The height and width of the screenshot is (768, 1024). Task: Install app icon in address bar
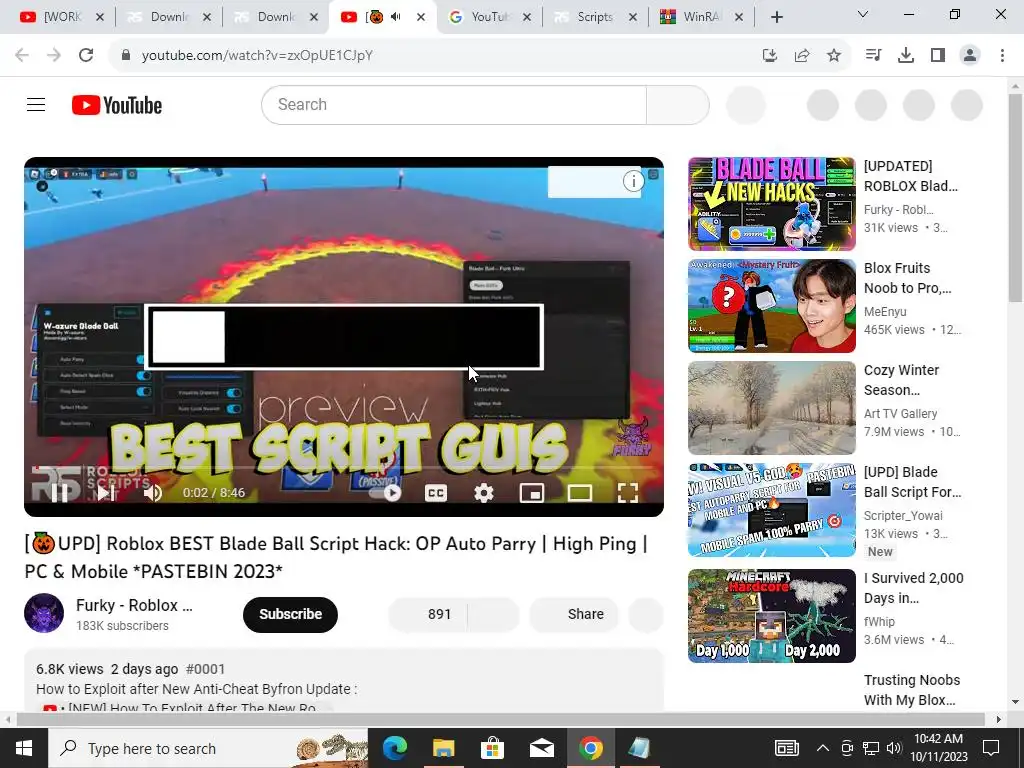(x=770, y=55)
